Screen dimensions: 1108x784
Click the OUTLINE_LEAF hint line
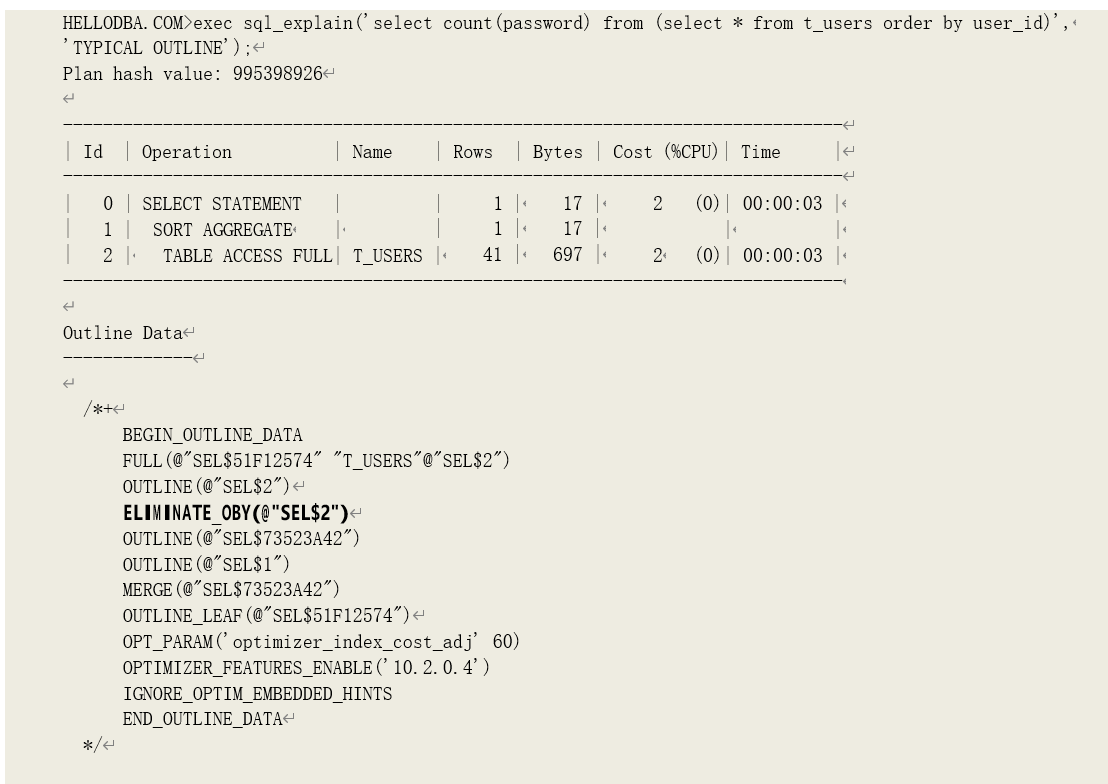click(x=266, y=615)
